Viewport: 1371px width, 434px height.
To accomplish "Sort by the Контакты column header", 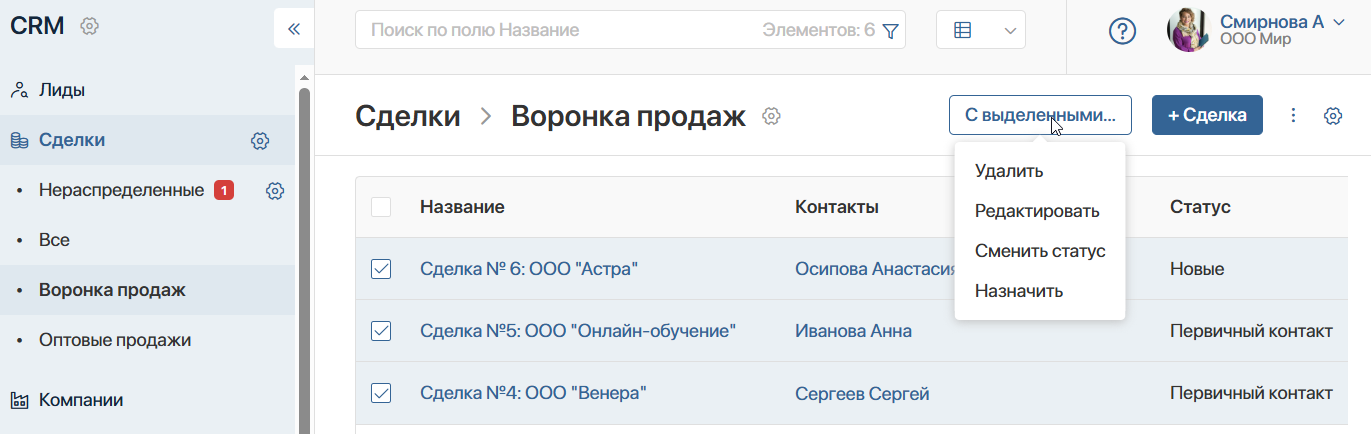I will [x=837, y=207].
